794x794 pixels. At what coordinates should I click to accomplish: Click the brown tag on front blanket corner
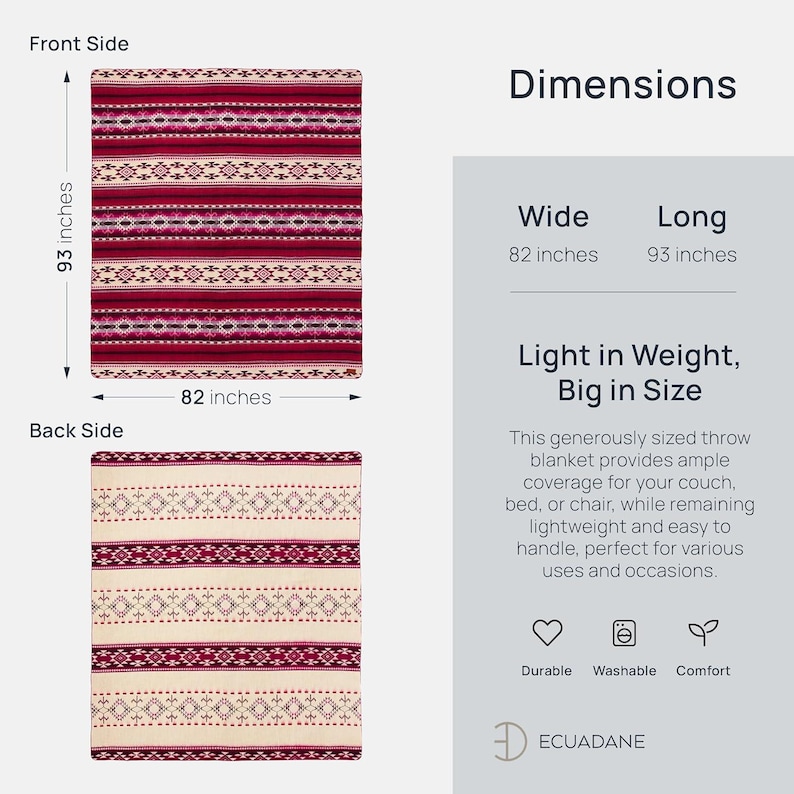(350, 373)
